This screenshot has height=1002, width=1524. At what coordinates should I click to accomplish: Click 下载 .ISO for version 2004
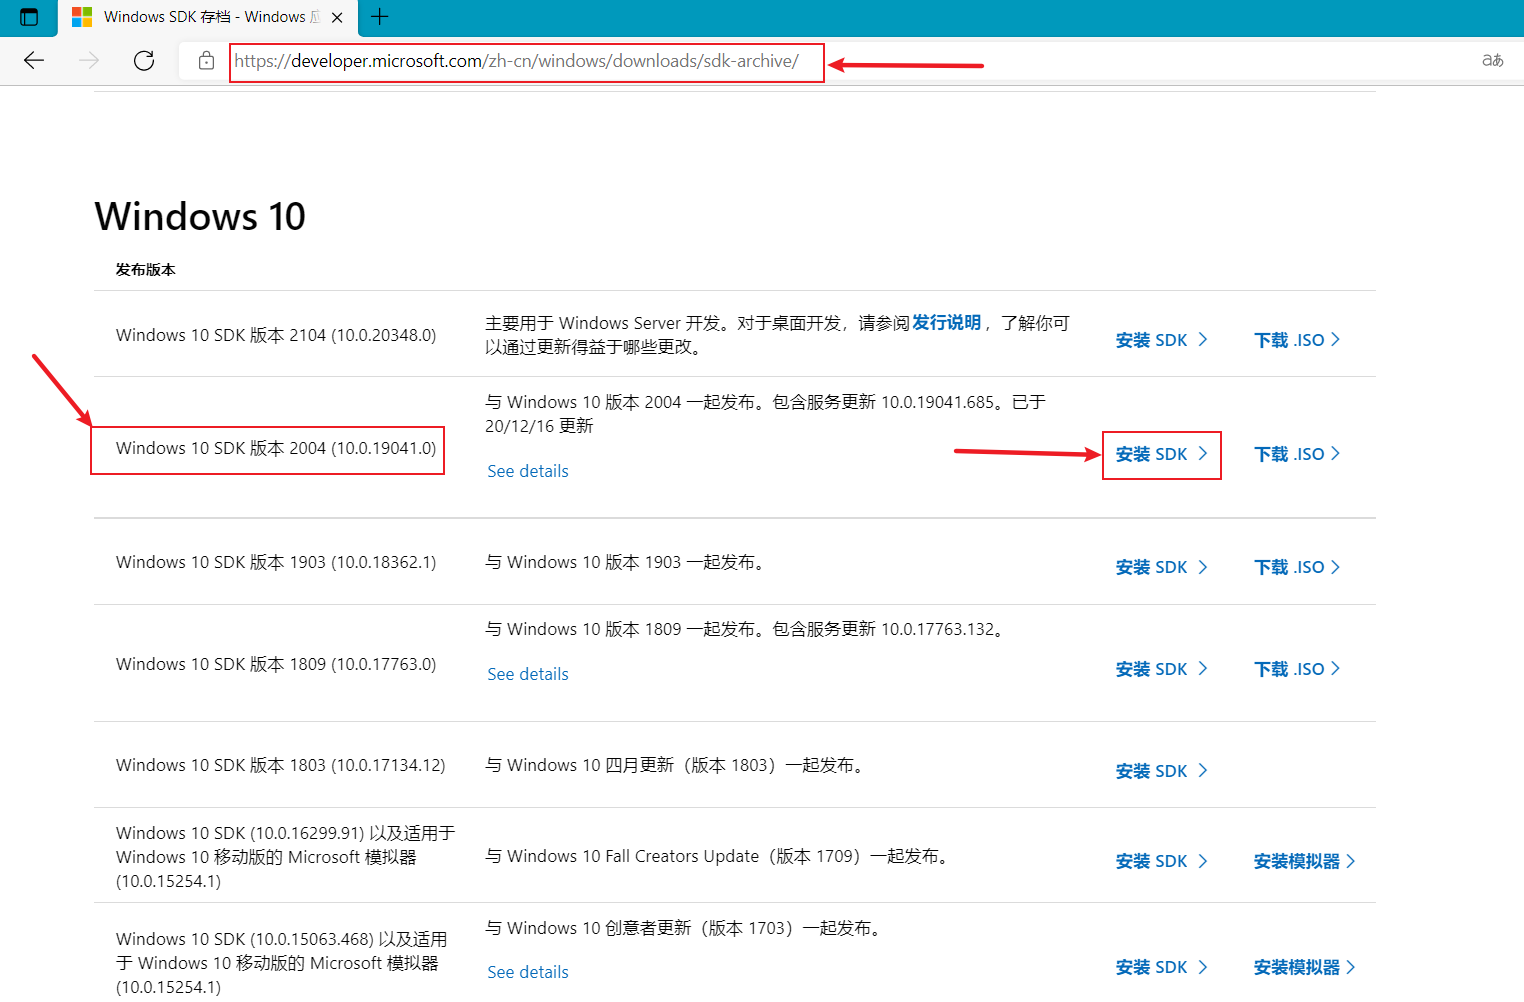coord(1297,454)
